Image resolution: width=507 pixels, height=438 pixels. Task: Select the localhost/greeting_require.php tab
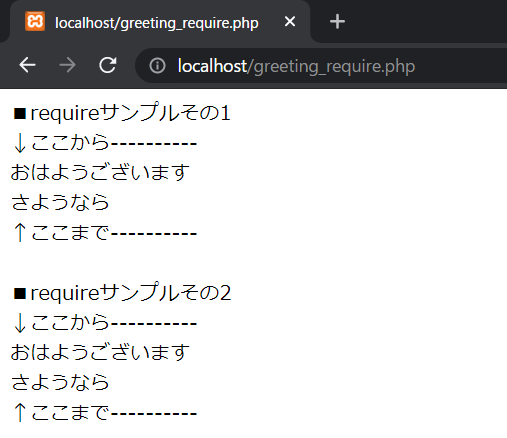click(x=160, y=22)
